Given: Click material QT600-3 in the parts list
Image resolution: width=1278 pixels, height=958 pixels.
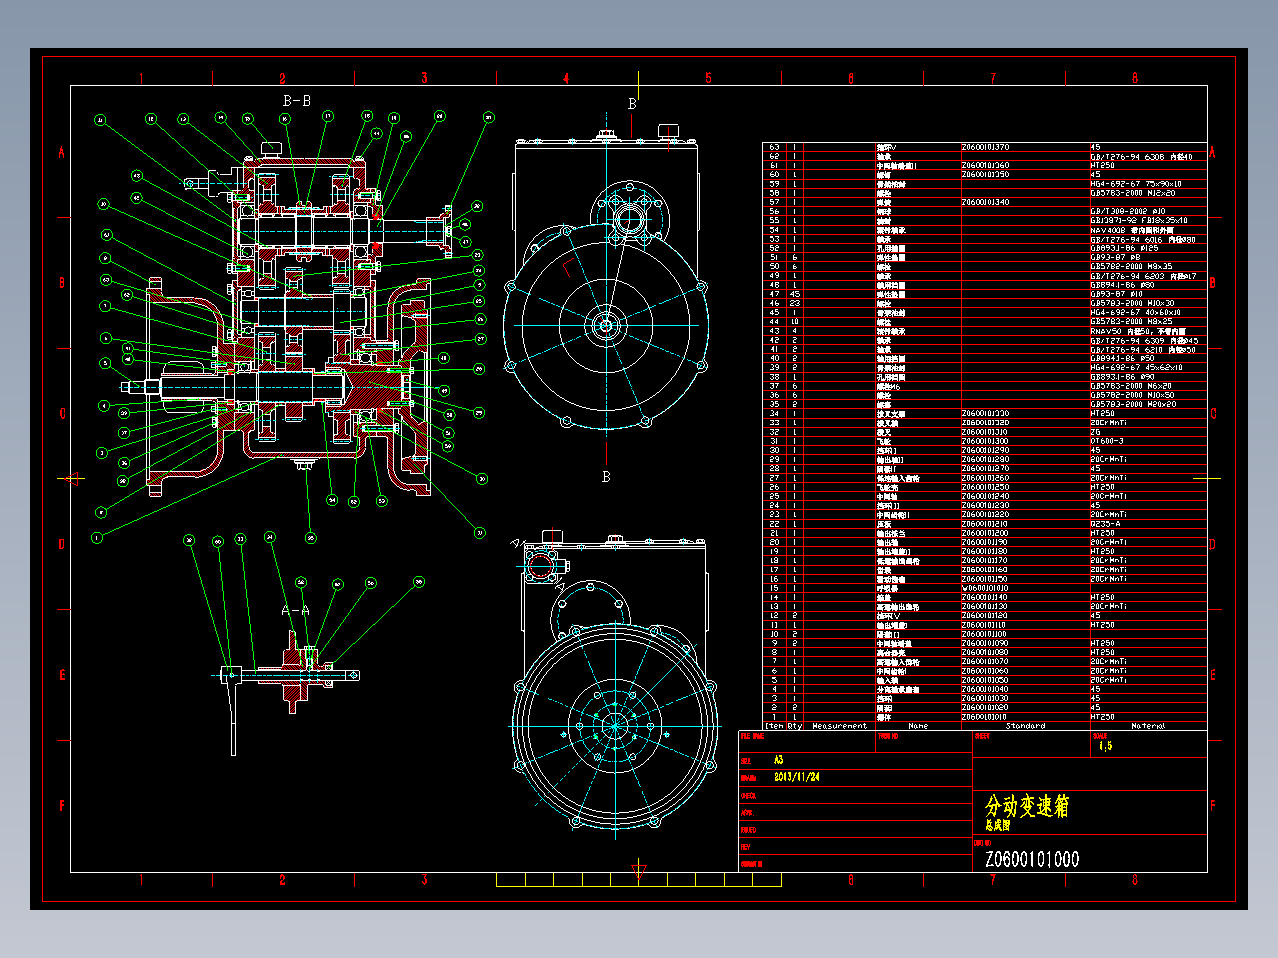Looking at the screenshot, I should pyautogui.click(x=1107, y=441).
